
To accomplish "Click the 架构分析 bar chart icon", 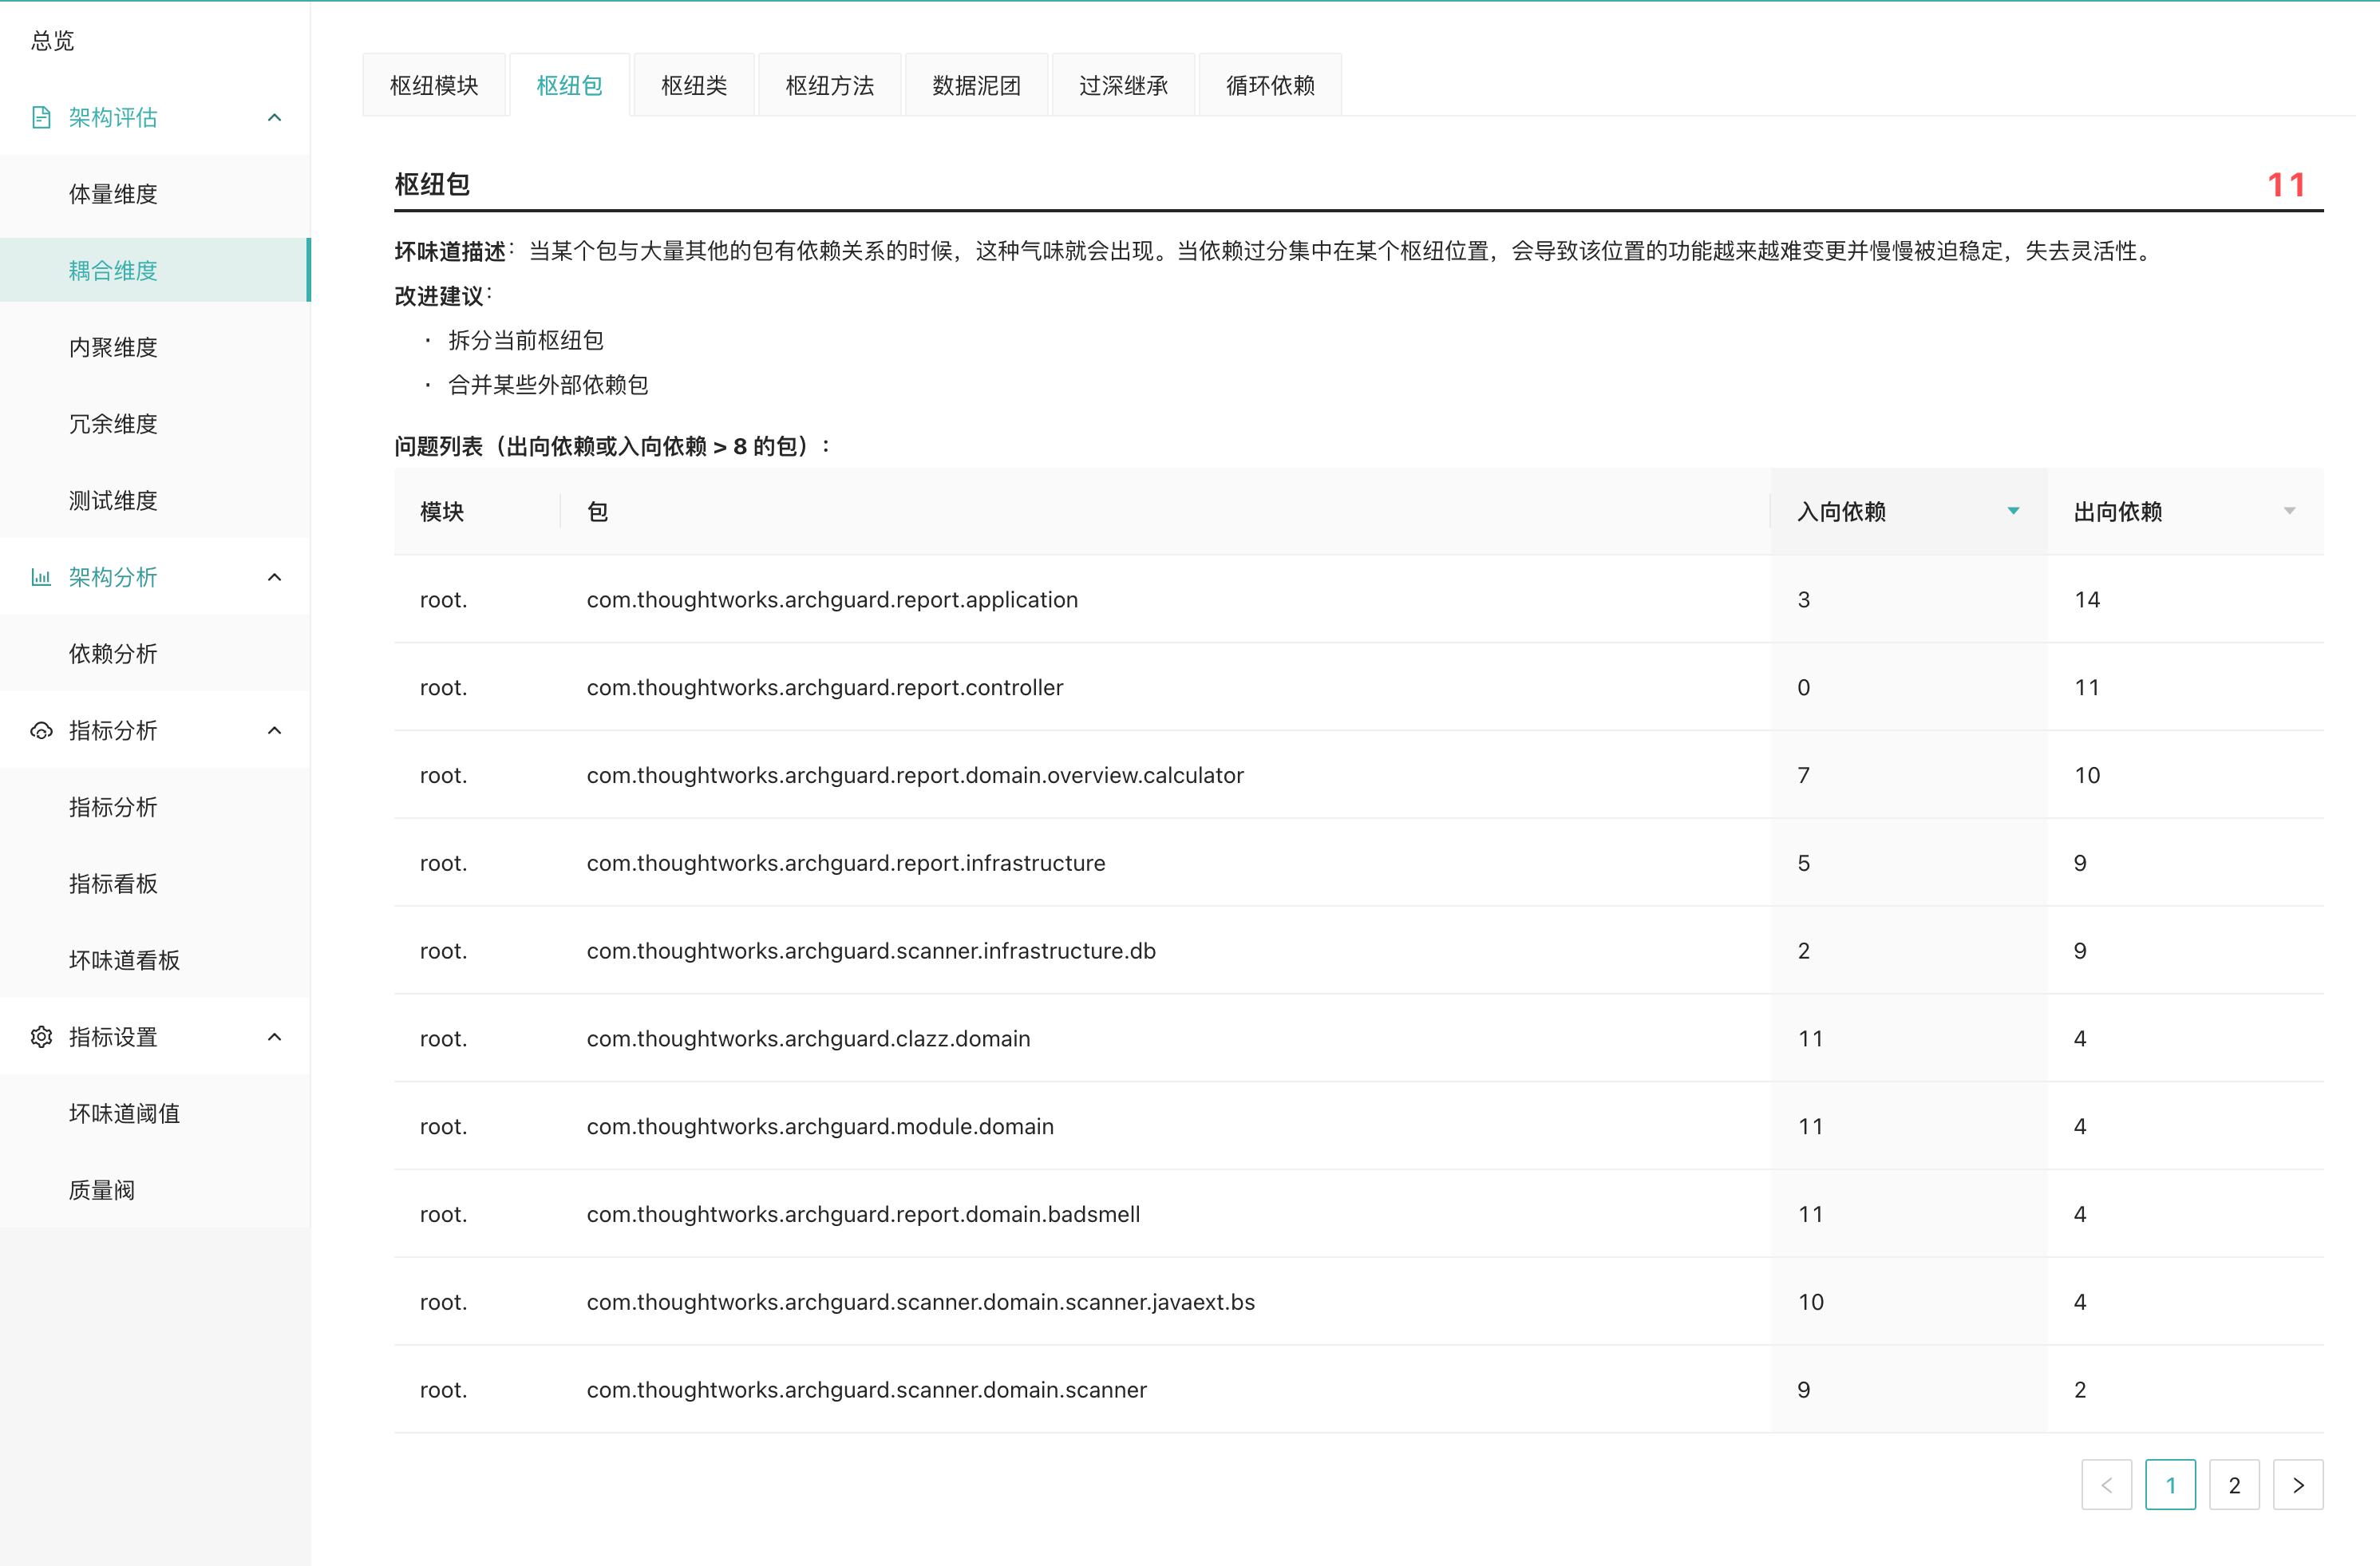I will tap(41, 577).
